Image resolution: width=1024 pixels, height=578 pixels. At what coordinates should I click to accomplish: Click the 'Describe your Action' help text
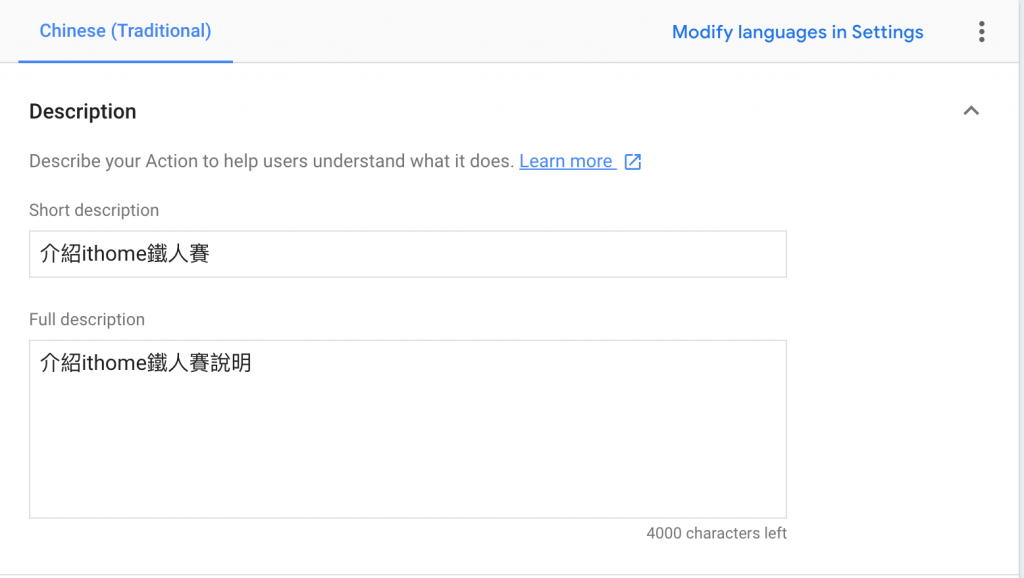pos(270,161)
